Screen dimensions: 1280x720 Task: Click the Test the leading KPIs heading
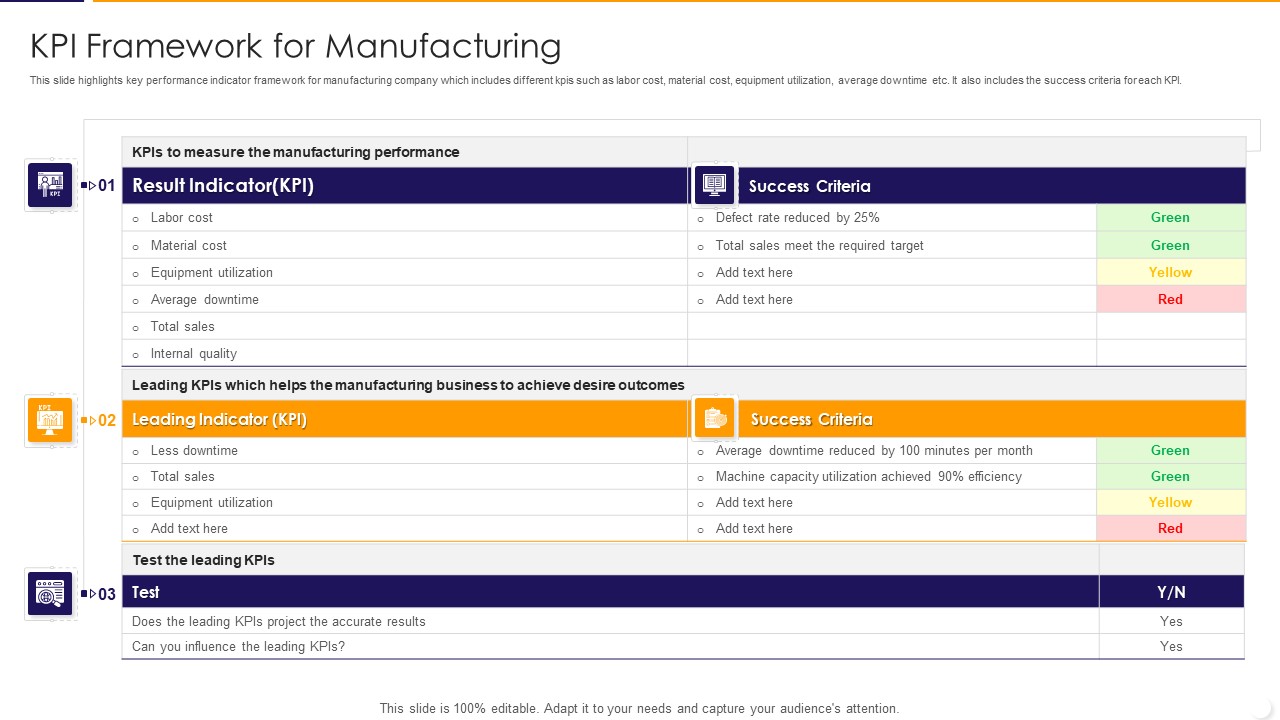click(x=203, y=560)
